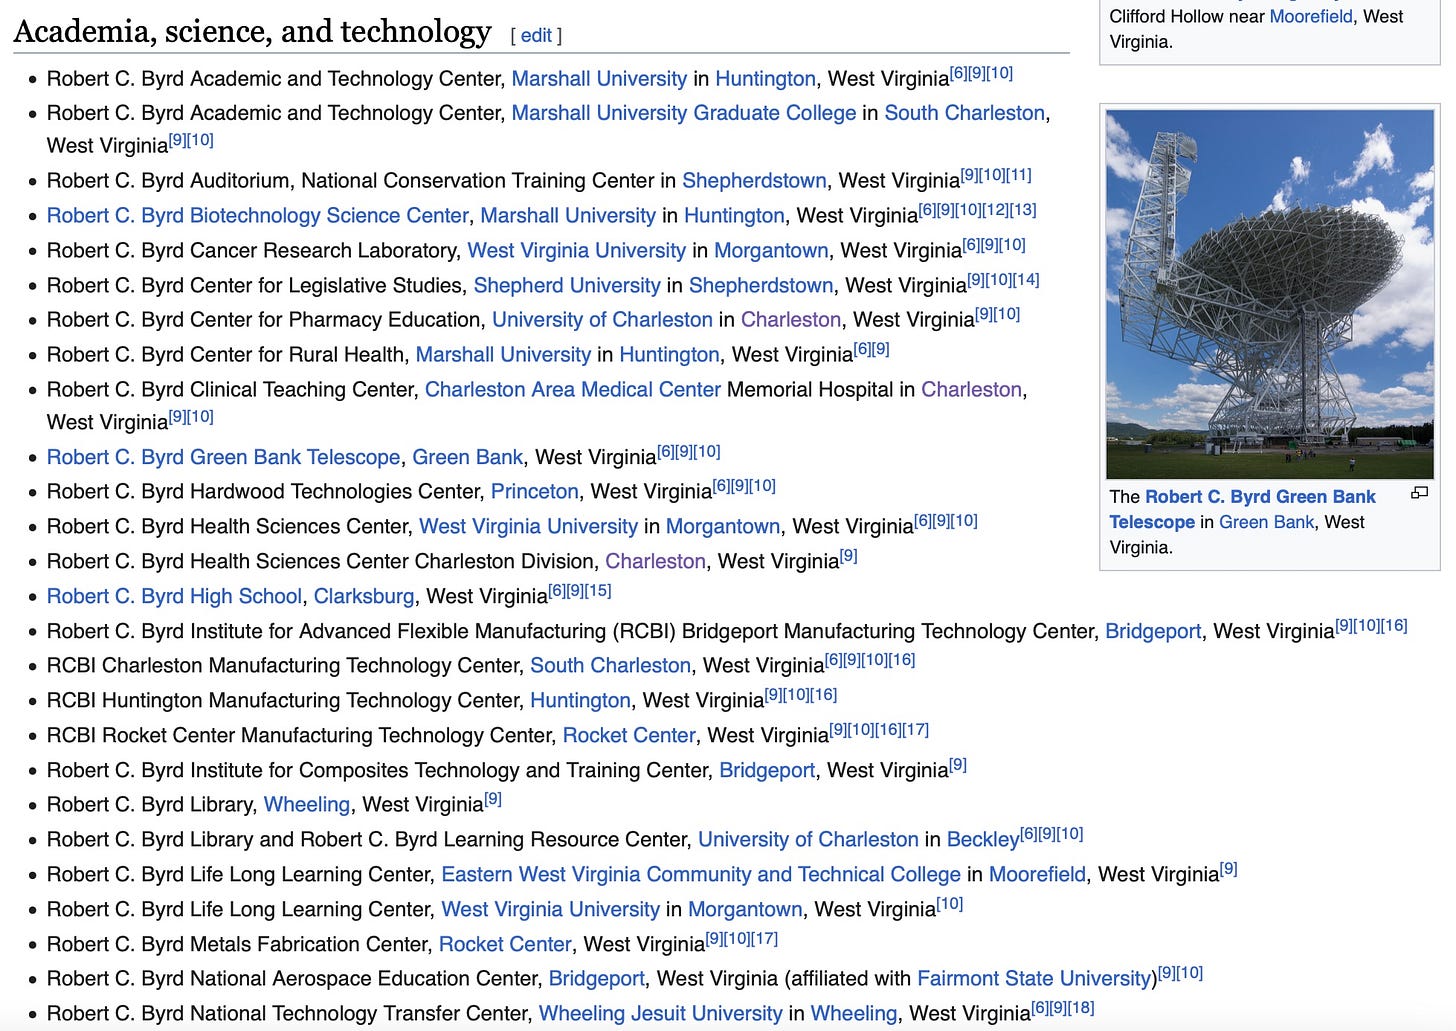1456x1031 pixels.
Task: Click Marshall University in Center for Rural Health row
Action: 503,355
